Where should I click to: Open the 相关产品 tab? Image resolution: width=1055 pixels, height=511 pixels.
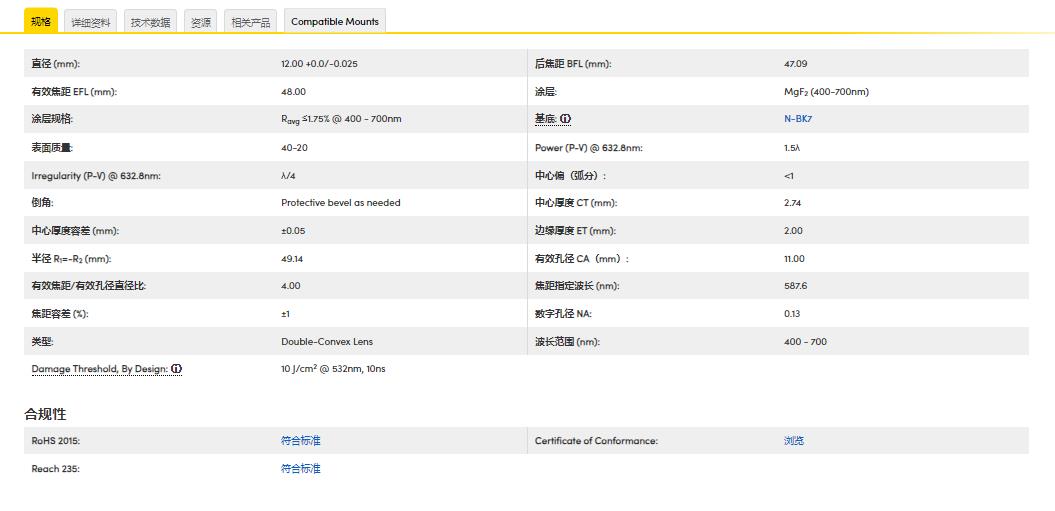click(250, 22)
